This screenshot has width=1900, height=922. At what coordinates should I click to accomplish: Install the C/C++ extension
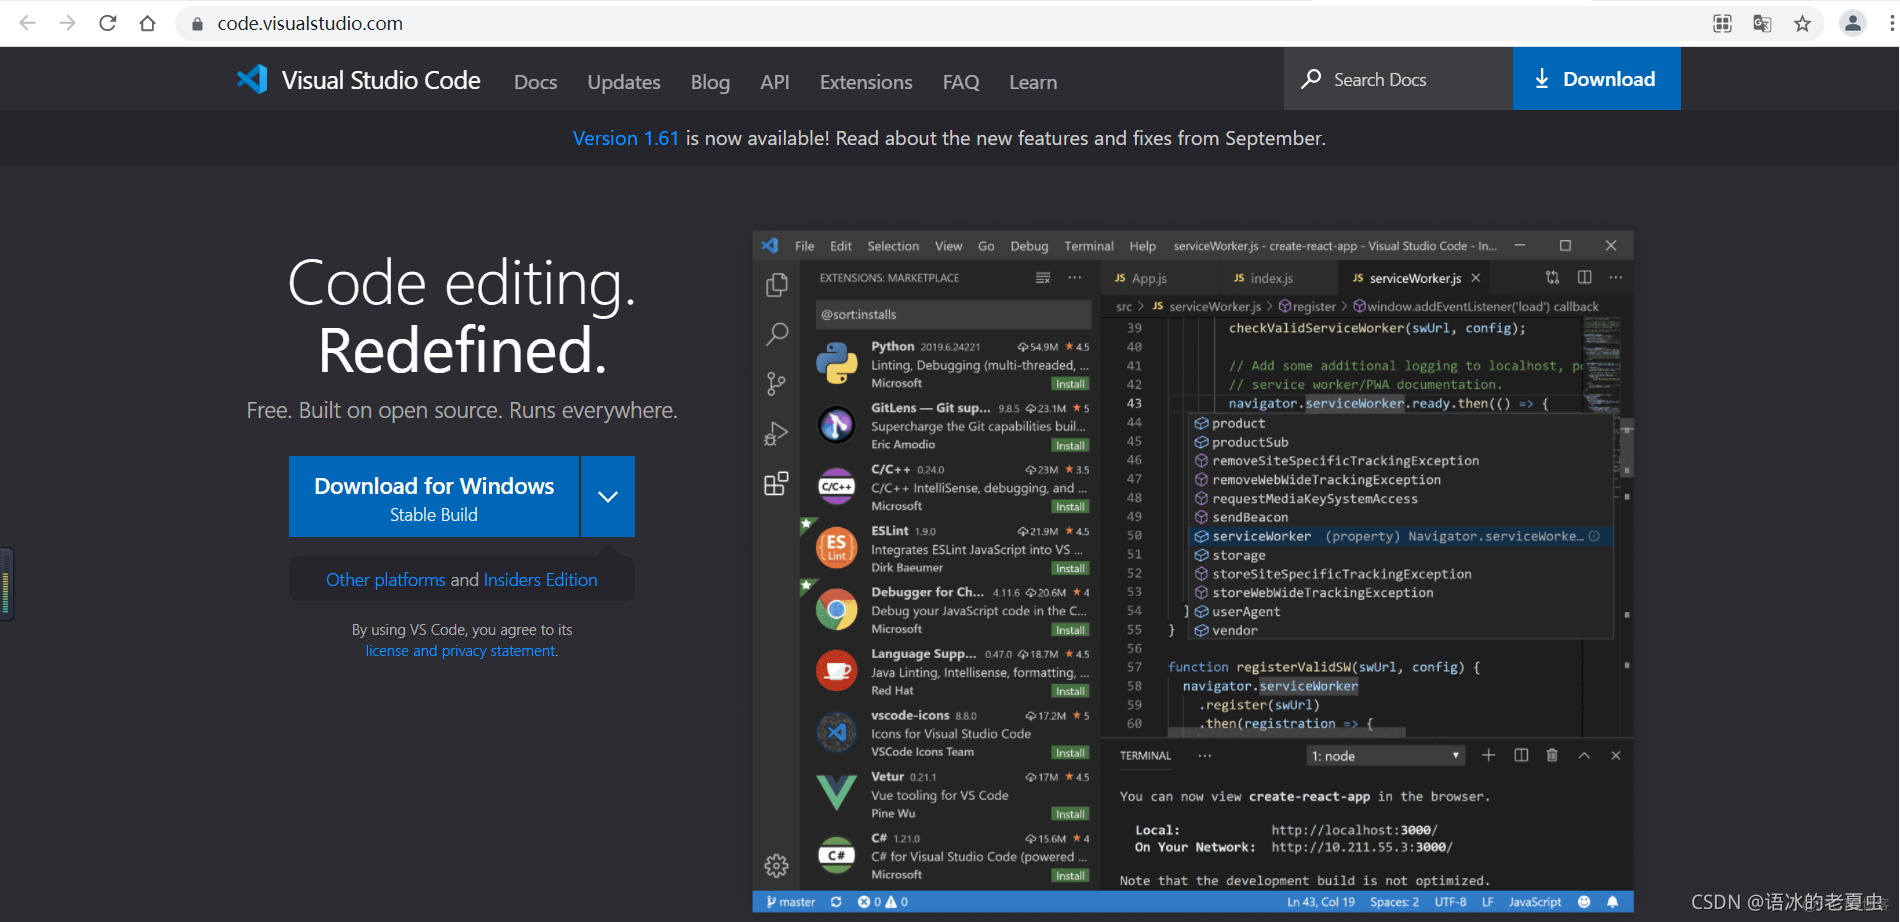1070,507
